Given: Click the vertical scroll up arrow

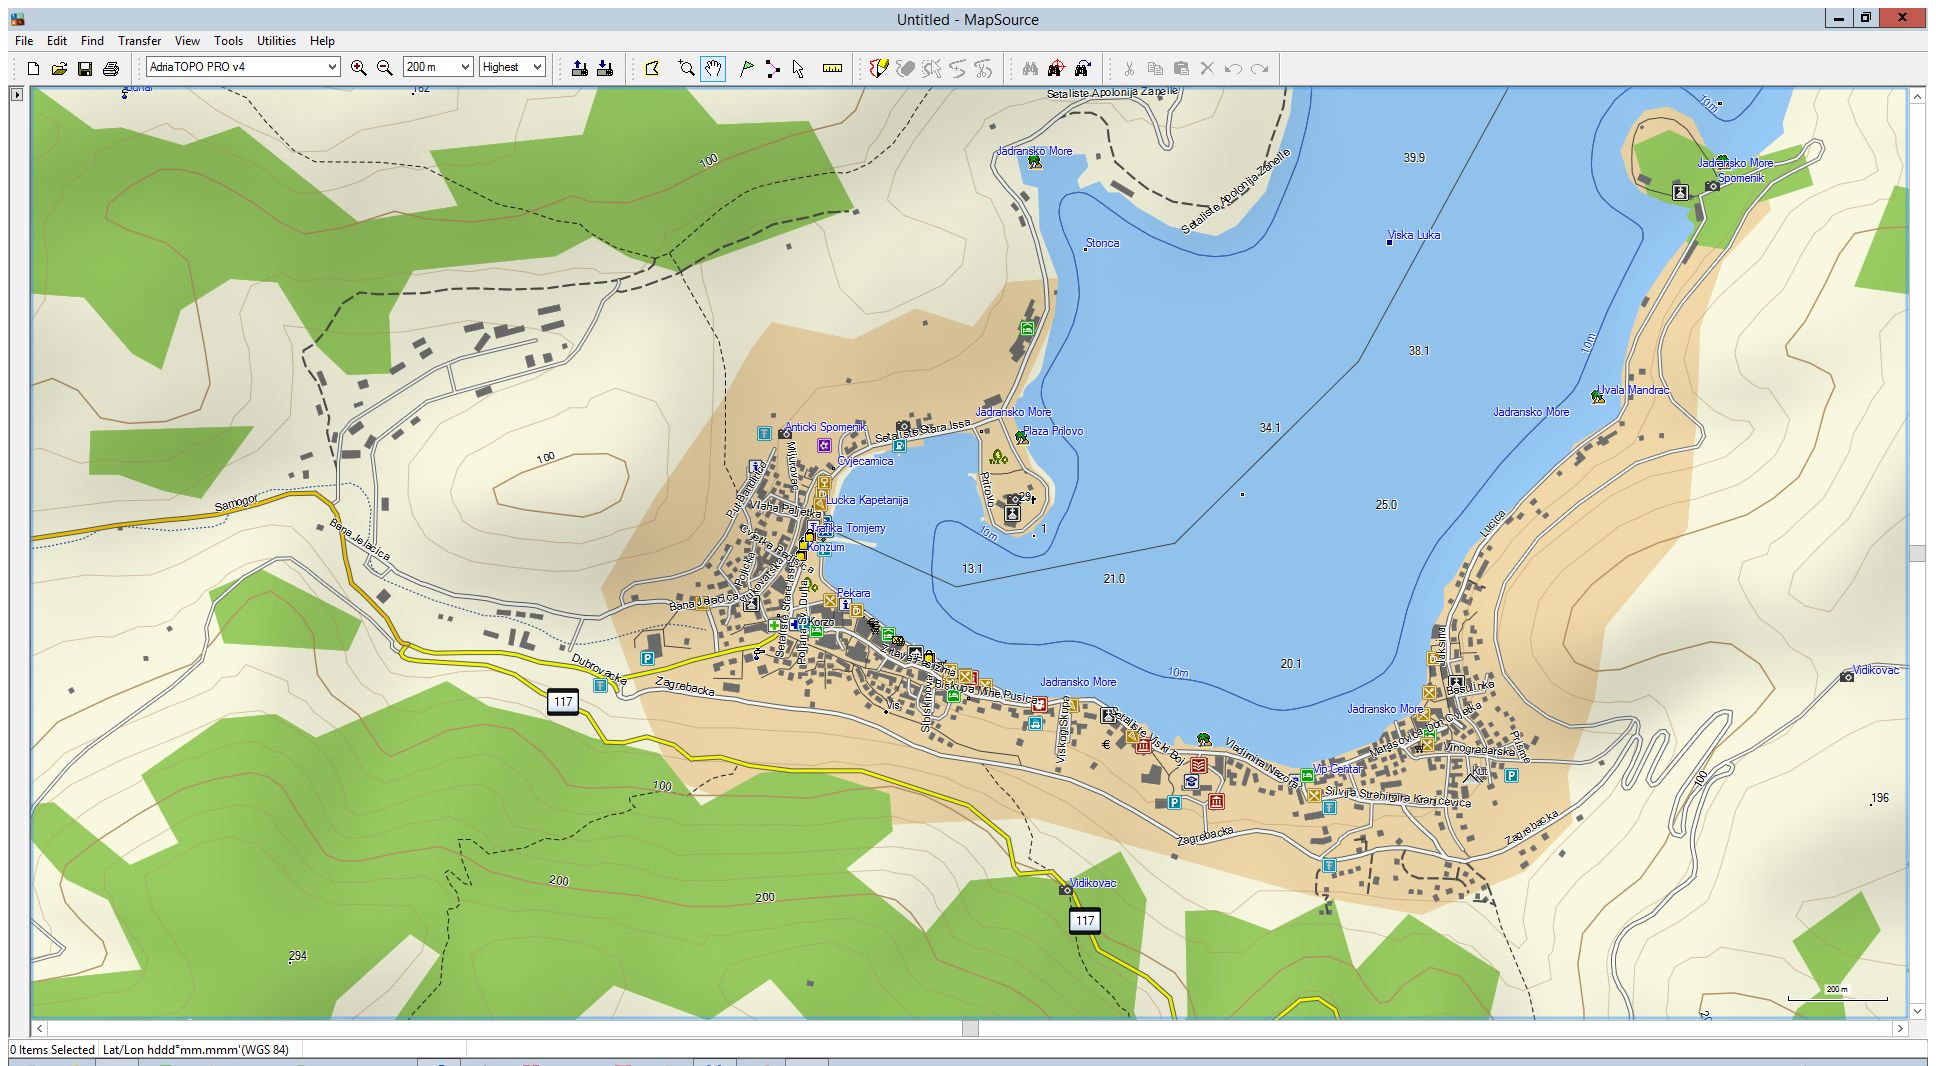Looking at the screenshot, I should (x=1917, y=97).
